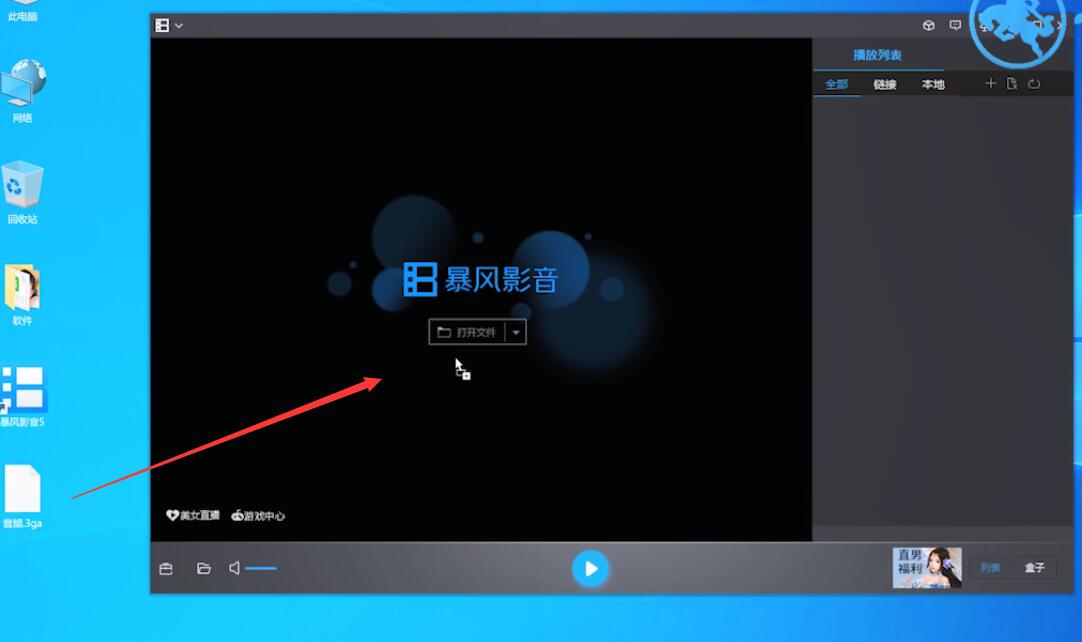Image resolution: width=1082 pixels, height=642 pixels.
Task: Select the 网络 desktop icon
Action: point(23,91)
